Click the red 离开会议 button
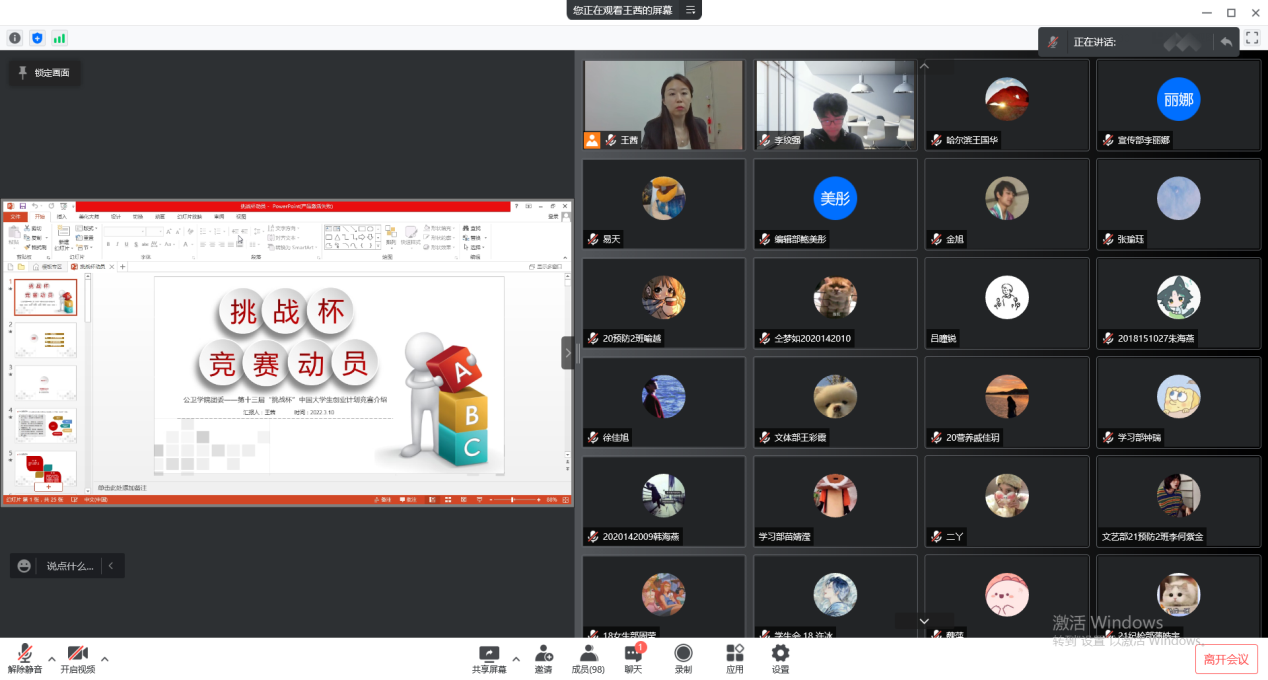Screen dimensions: 1268x680 pyautogui.click(x=1225, y=659)
